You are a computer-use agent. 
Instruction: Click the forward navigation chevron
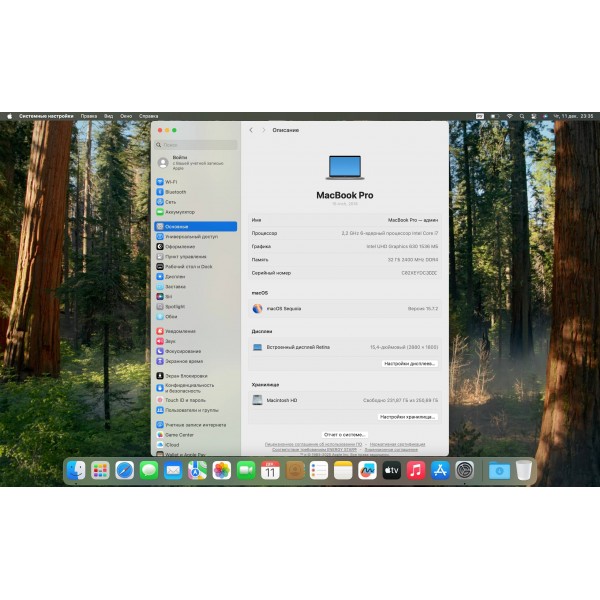264,130
